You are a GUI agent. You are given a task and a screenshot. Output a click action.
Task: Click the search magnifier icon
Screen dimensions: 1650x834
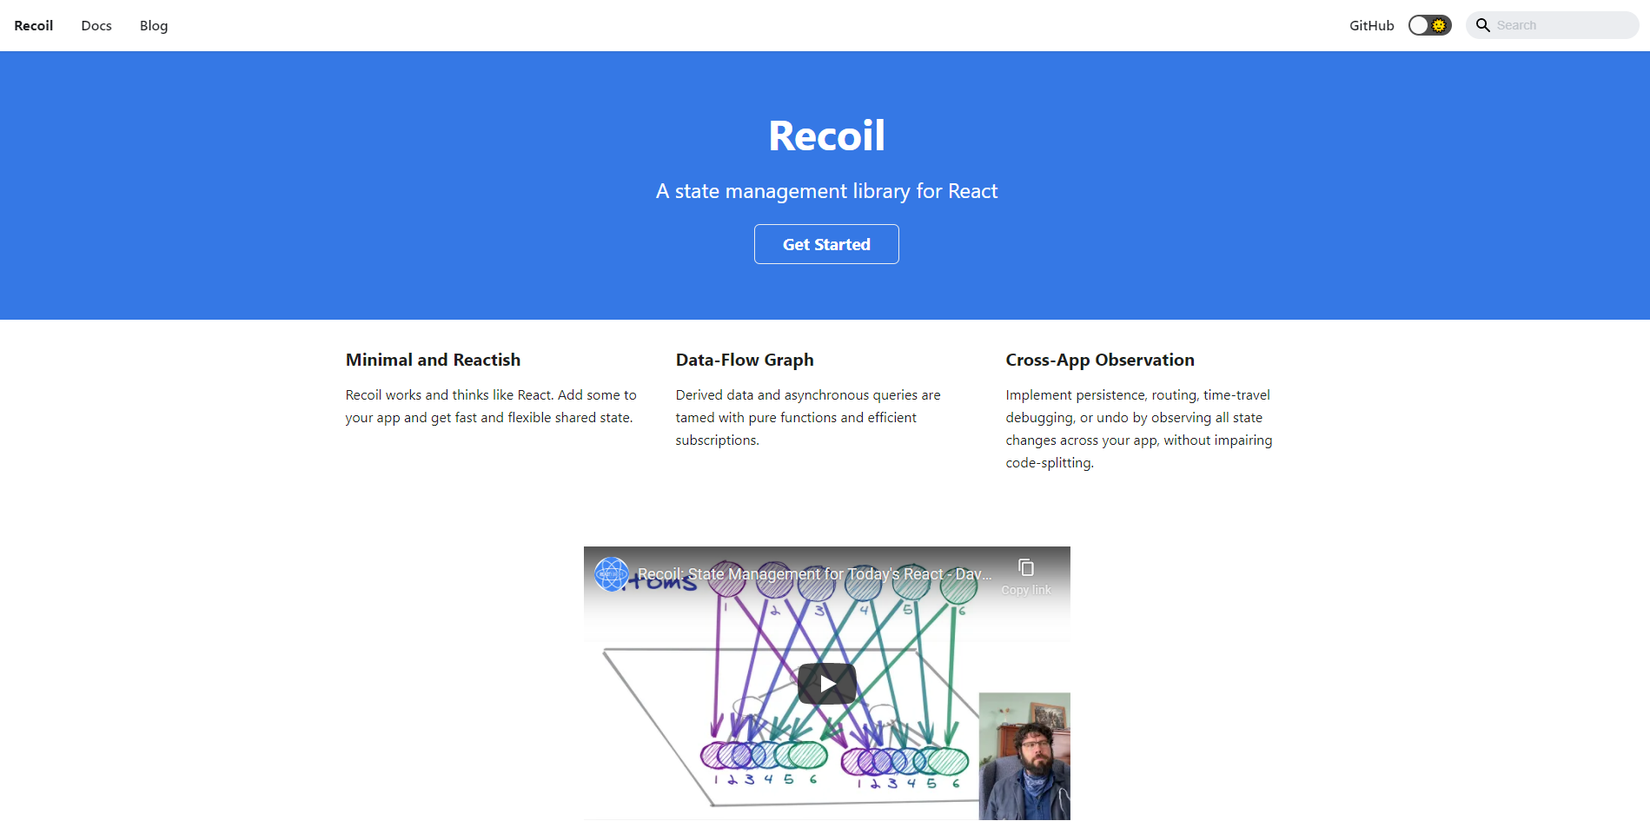tap(1483, 26)
